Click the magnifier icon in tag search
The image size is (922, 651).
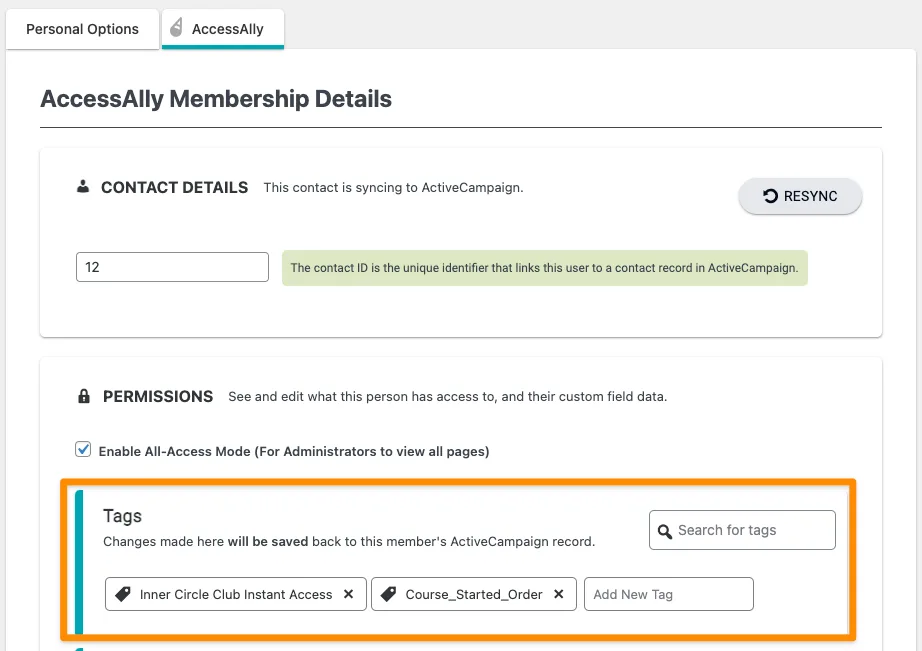666,530
